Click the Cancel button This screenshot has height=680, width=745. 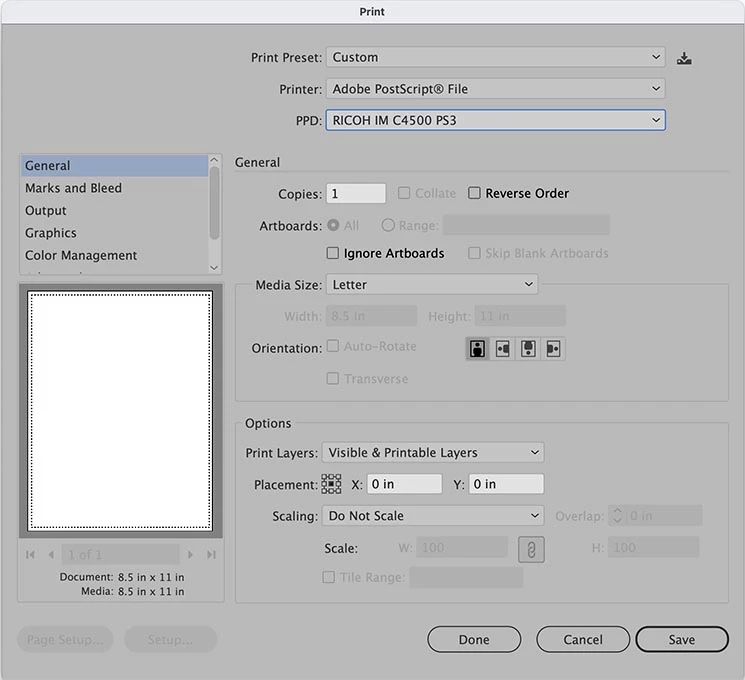583,640
